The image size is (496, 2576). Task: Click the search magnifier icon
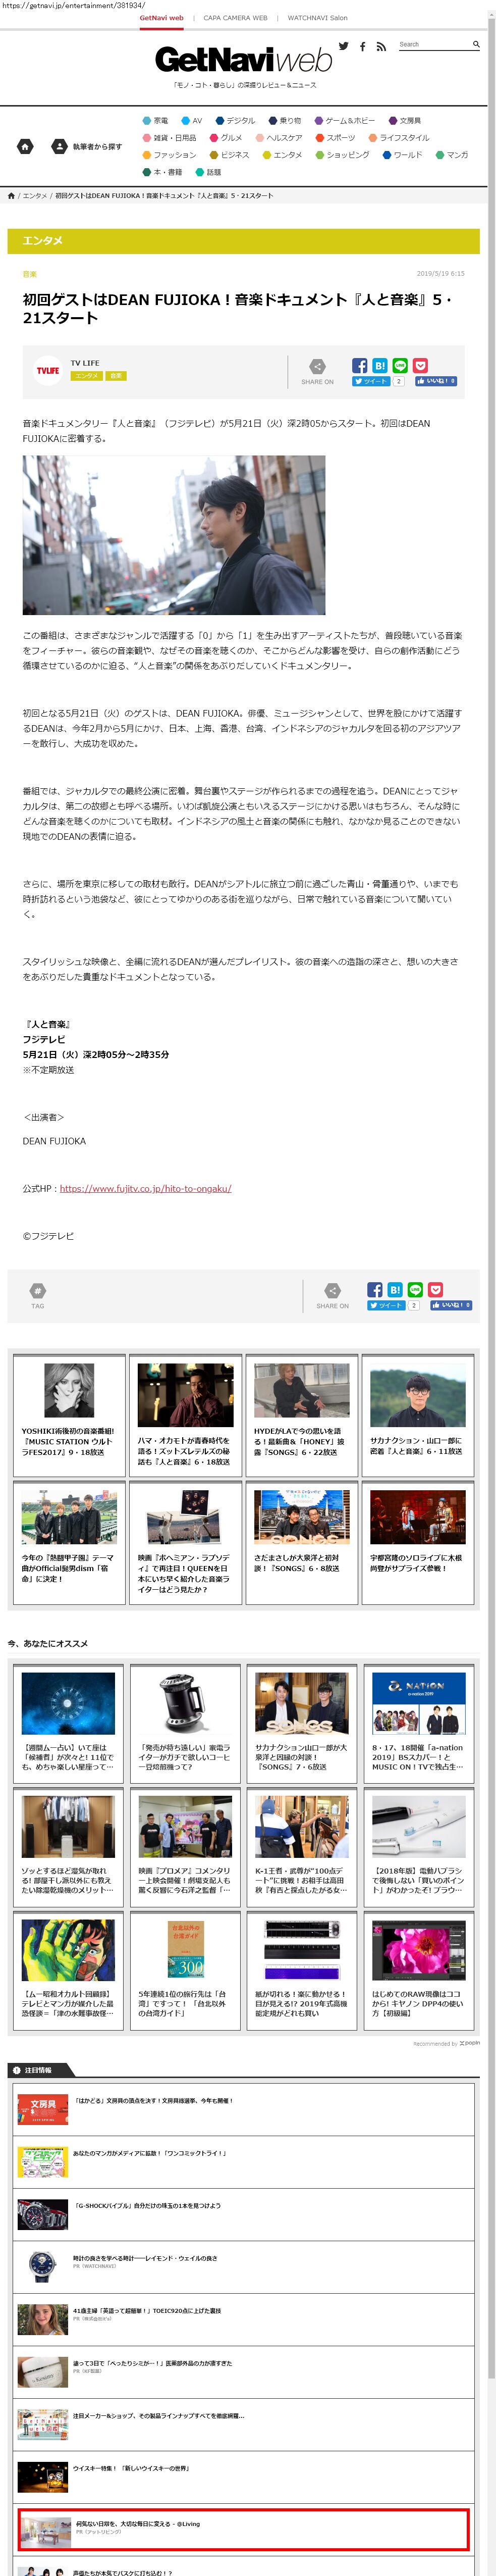(x=476, y=44)
